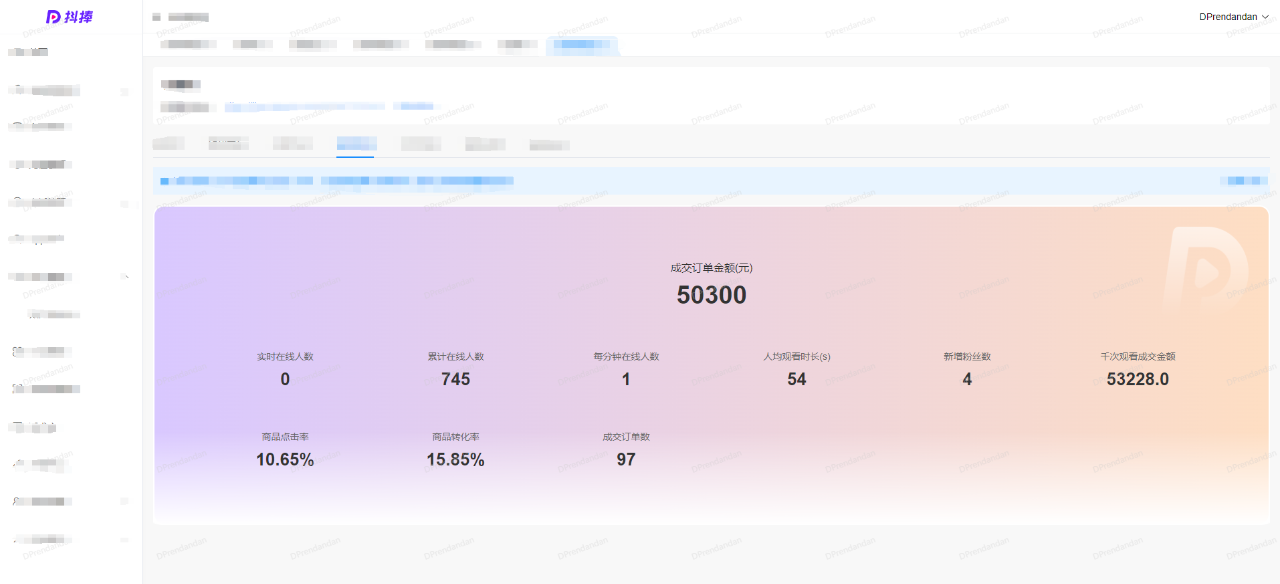
Task: Click the chevron next to DPrendandan
Action: (x=1265, y=17)
